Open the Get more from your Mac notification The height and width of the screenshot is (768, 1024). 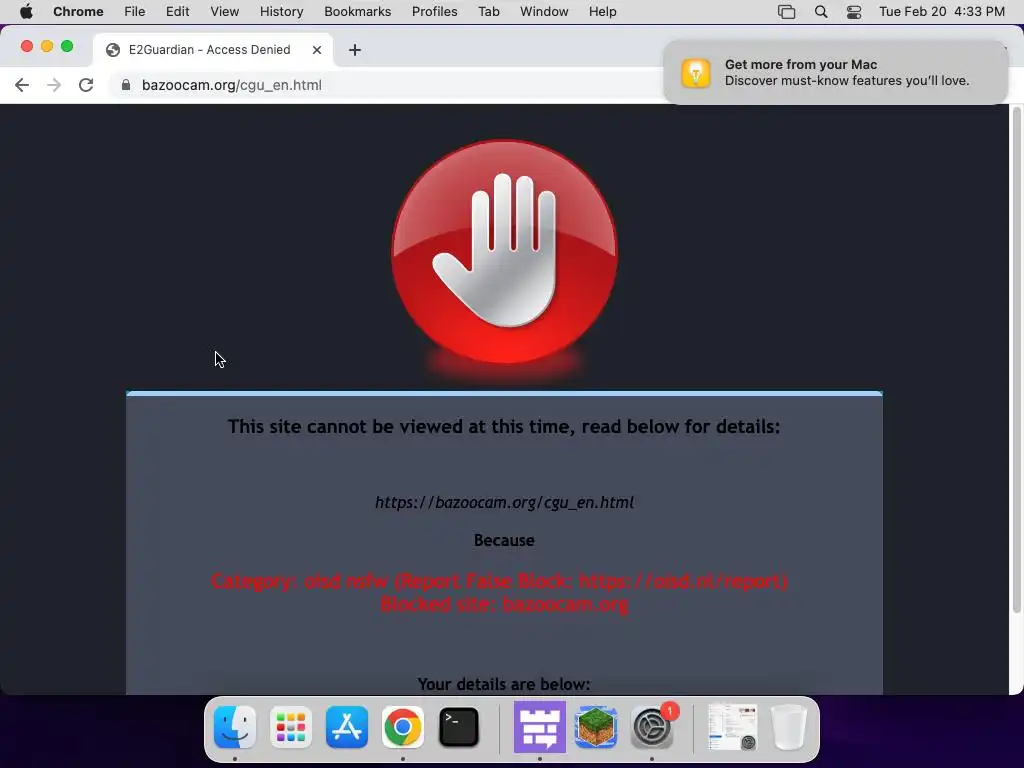coord(835,72)
